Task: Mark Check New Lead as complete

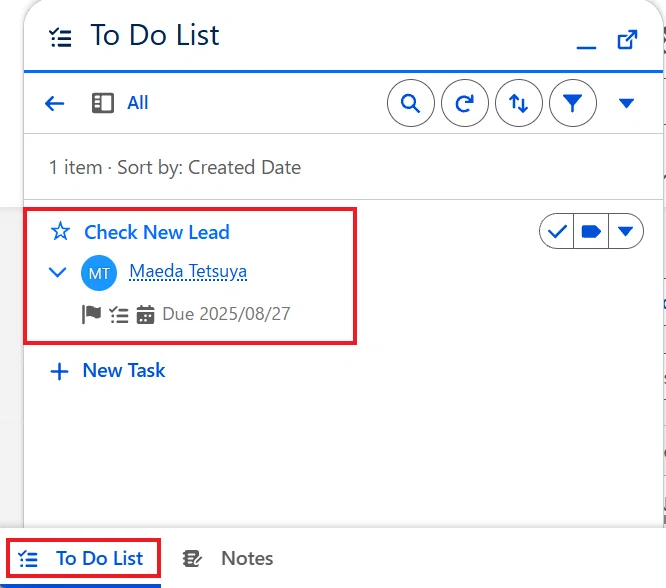Action: pos(557,231)
